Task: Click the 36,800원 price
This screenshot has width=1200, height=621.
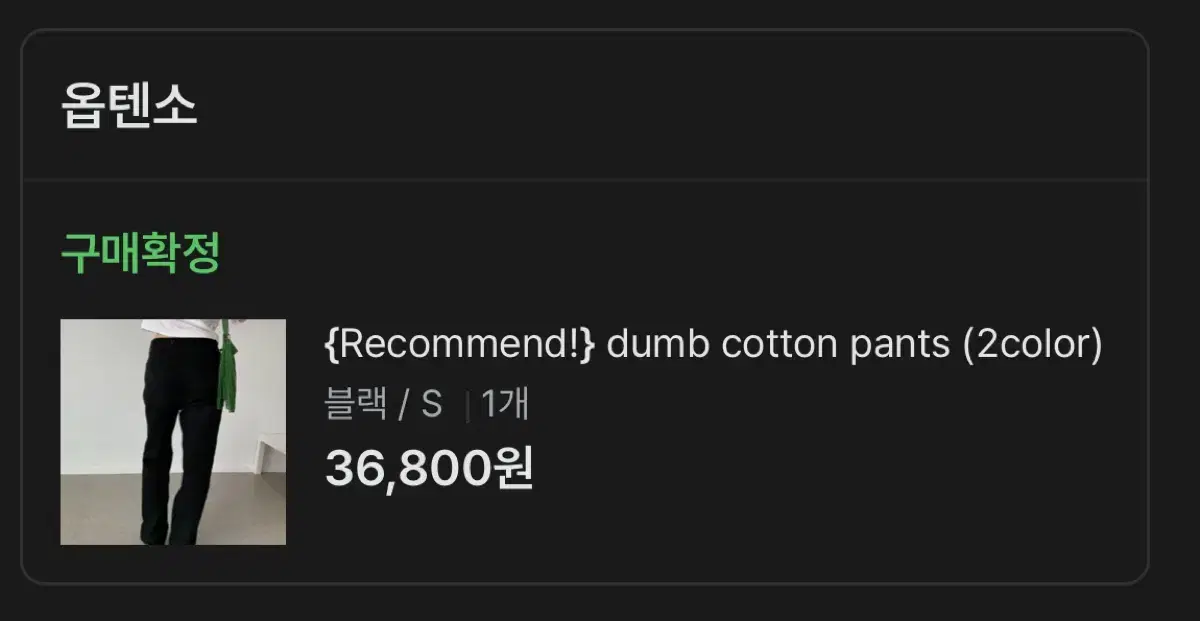Action: click(x=429, y=467)
